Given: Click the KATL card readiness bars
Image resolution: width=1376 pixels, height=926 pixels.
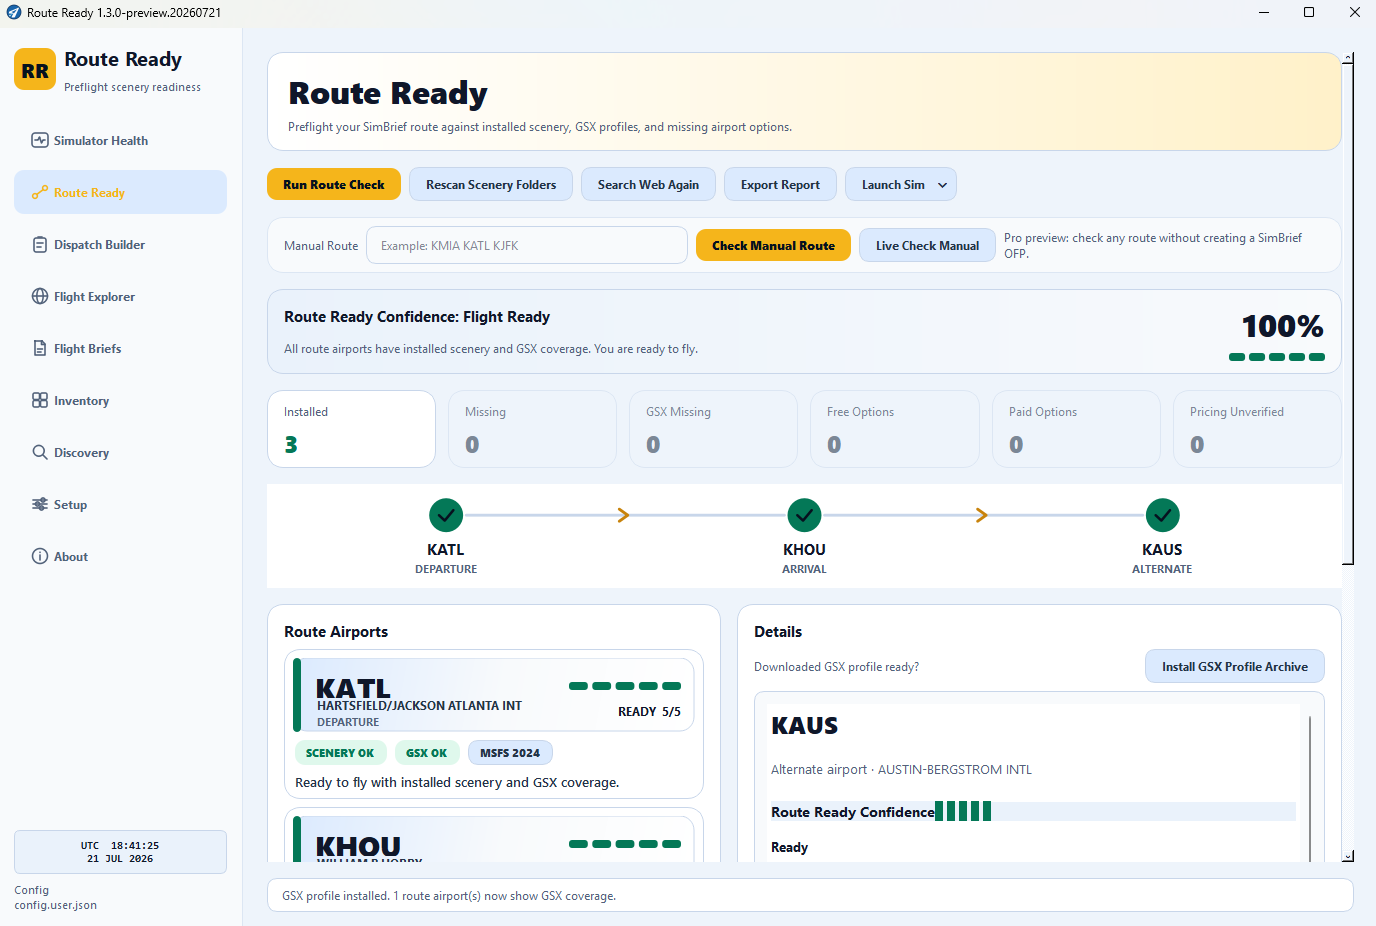Looking at the screenshot, I should tap(625, 686).
